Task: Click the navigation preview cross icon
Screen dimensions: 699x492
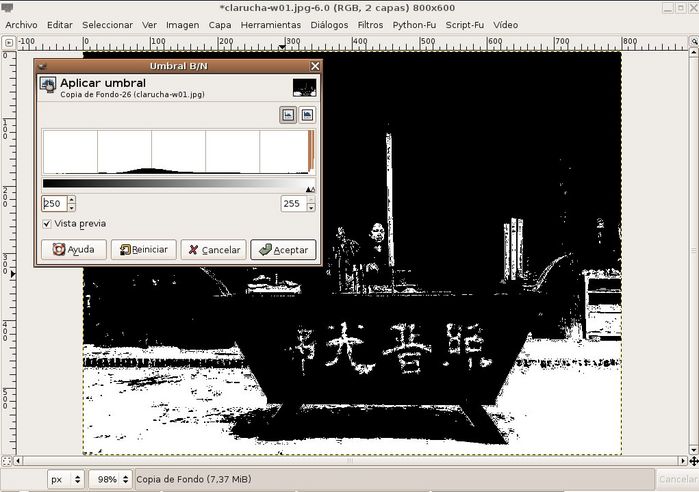Action: pos(694,461)
